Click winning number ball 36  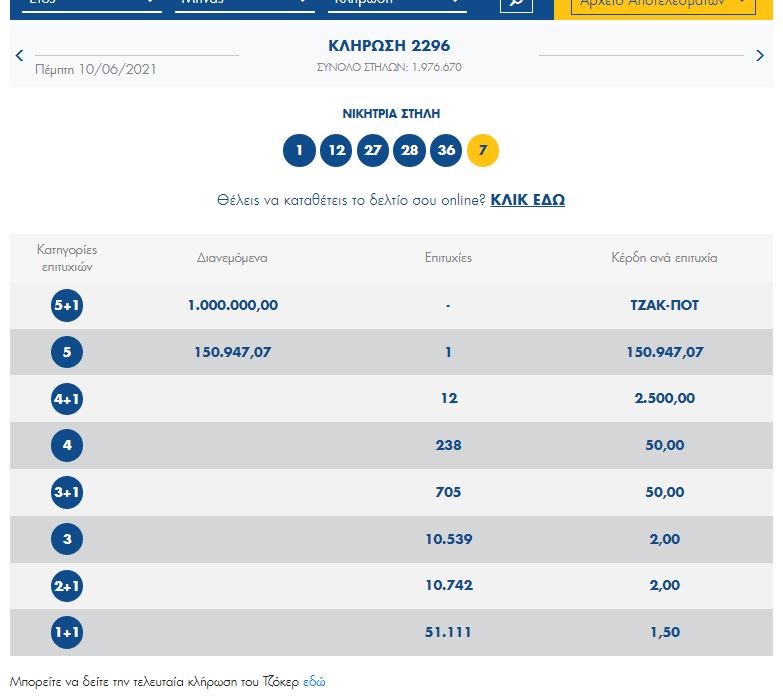(x=446, y=151)
